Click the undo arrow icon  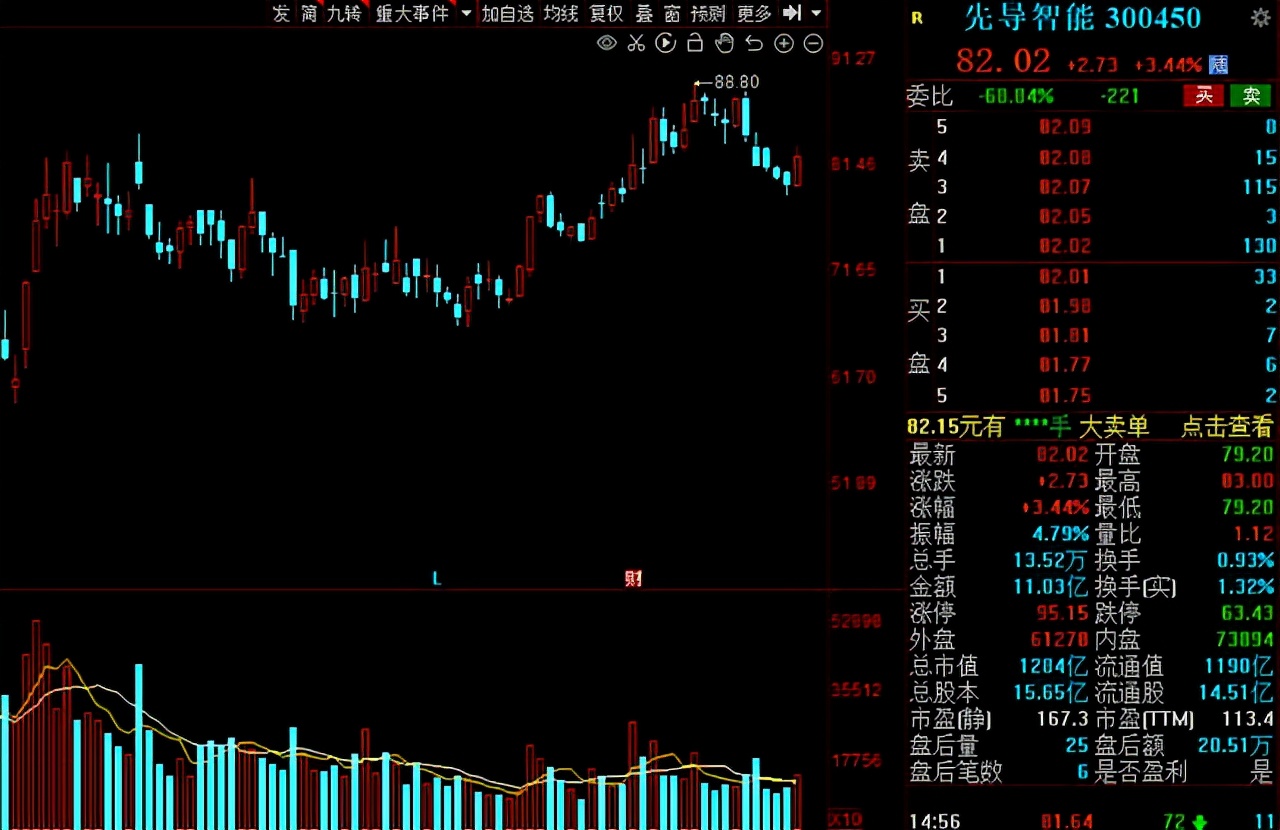tap(754, 43)
